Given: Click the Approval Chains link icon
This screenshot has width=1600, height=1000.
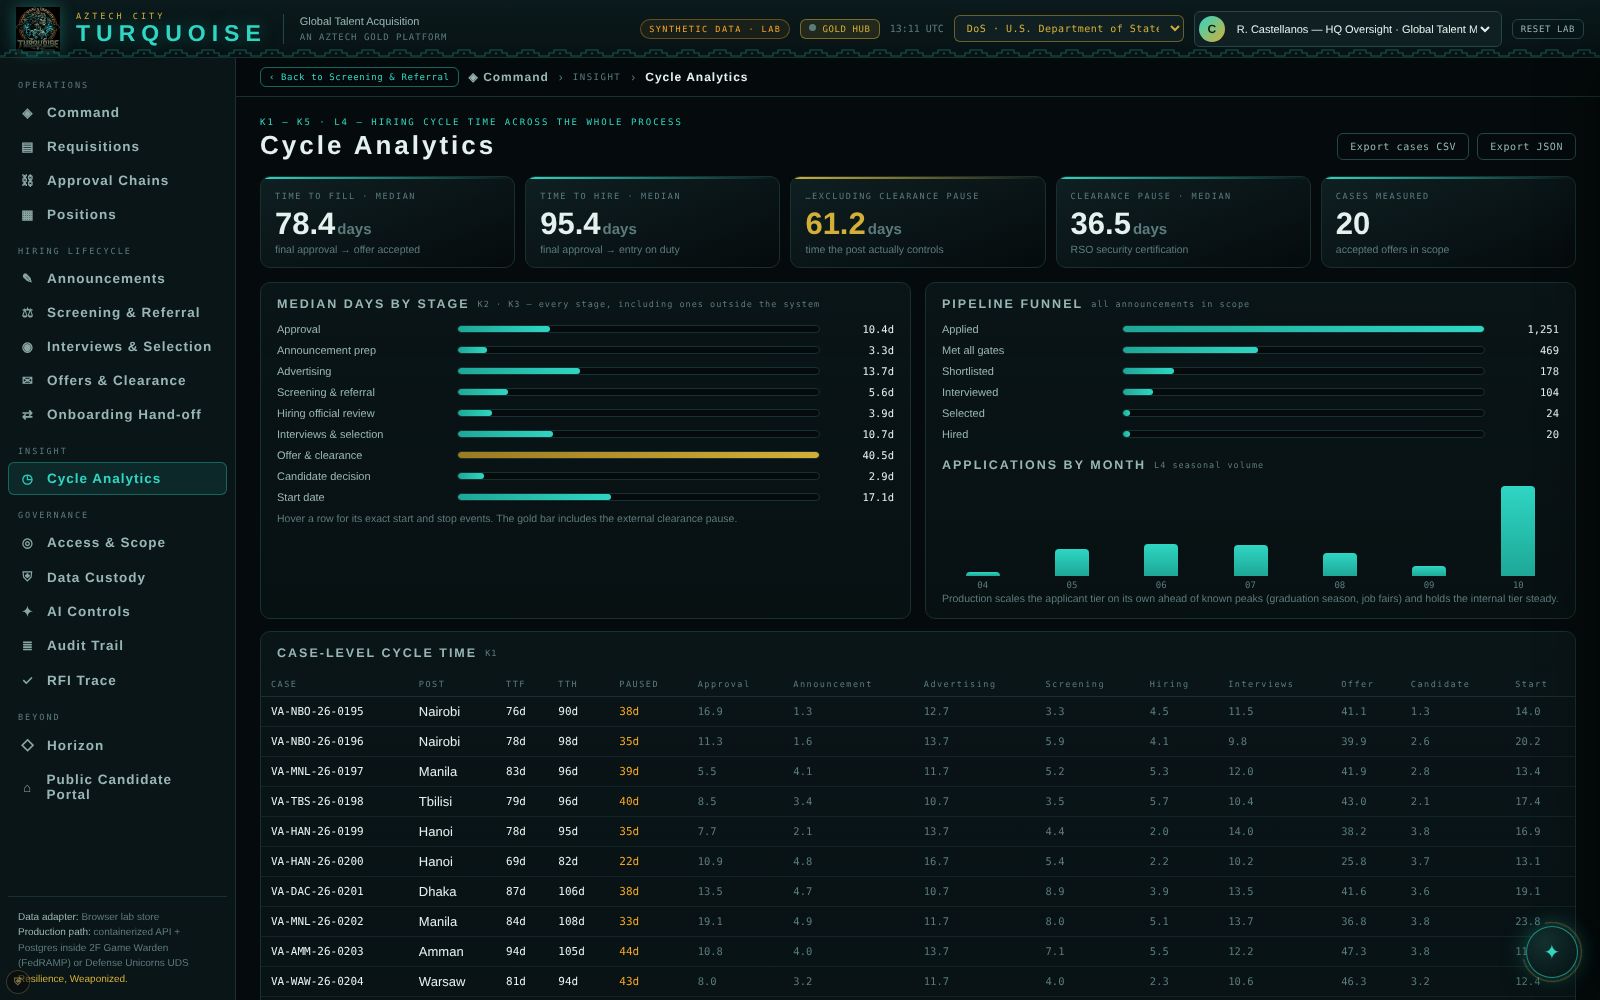Looking at the screenshot, I should (x=27, y=181).
